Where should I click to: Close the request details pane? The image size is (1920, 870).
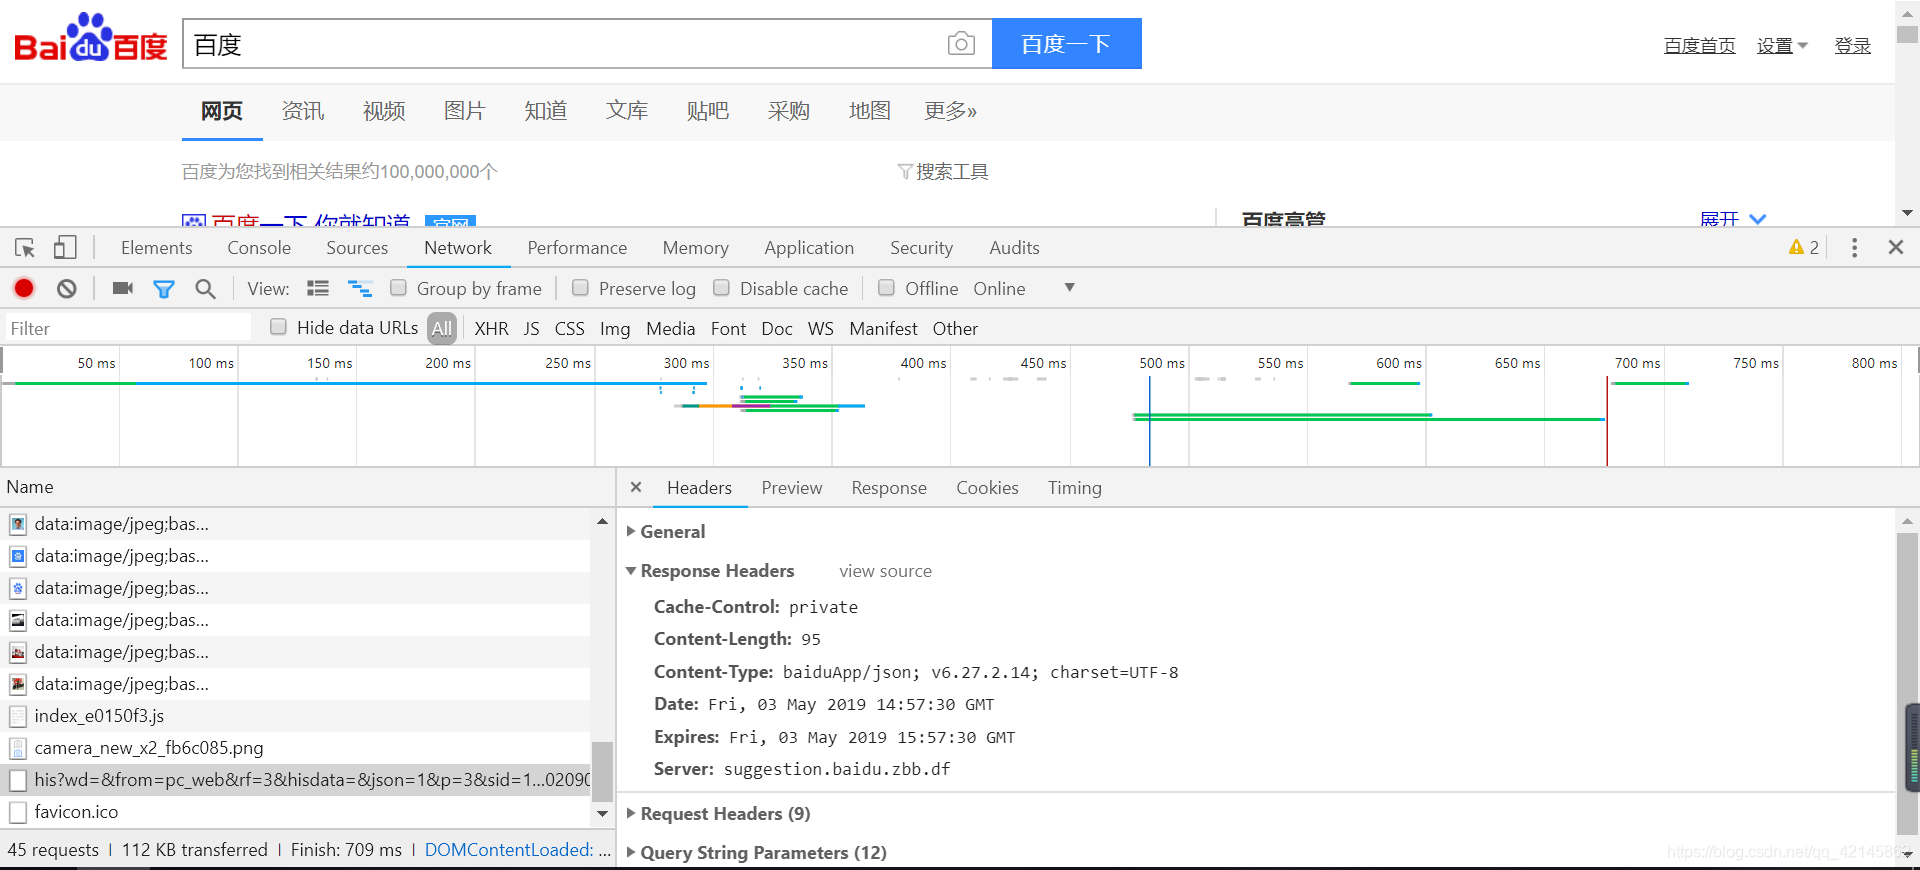pyautogui.click(x=636, y=487)
